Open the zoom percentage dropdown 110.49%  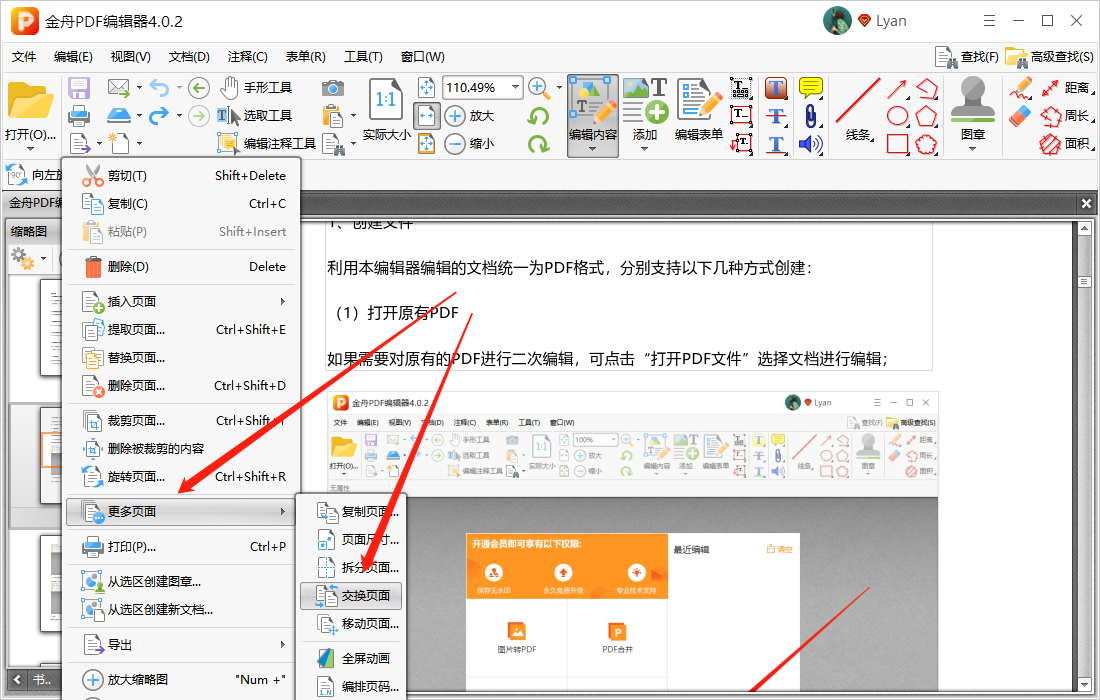click(x=516, y=87)
